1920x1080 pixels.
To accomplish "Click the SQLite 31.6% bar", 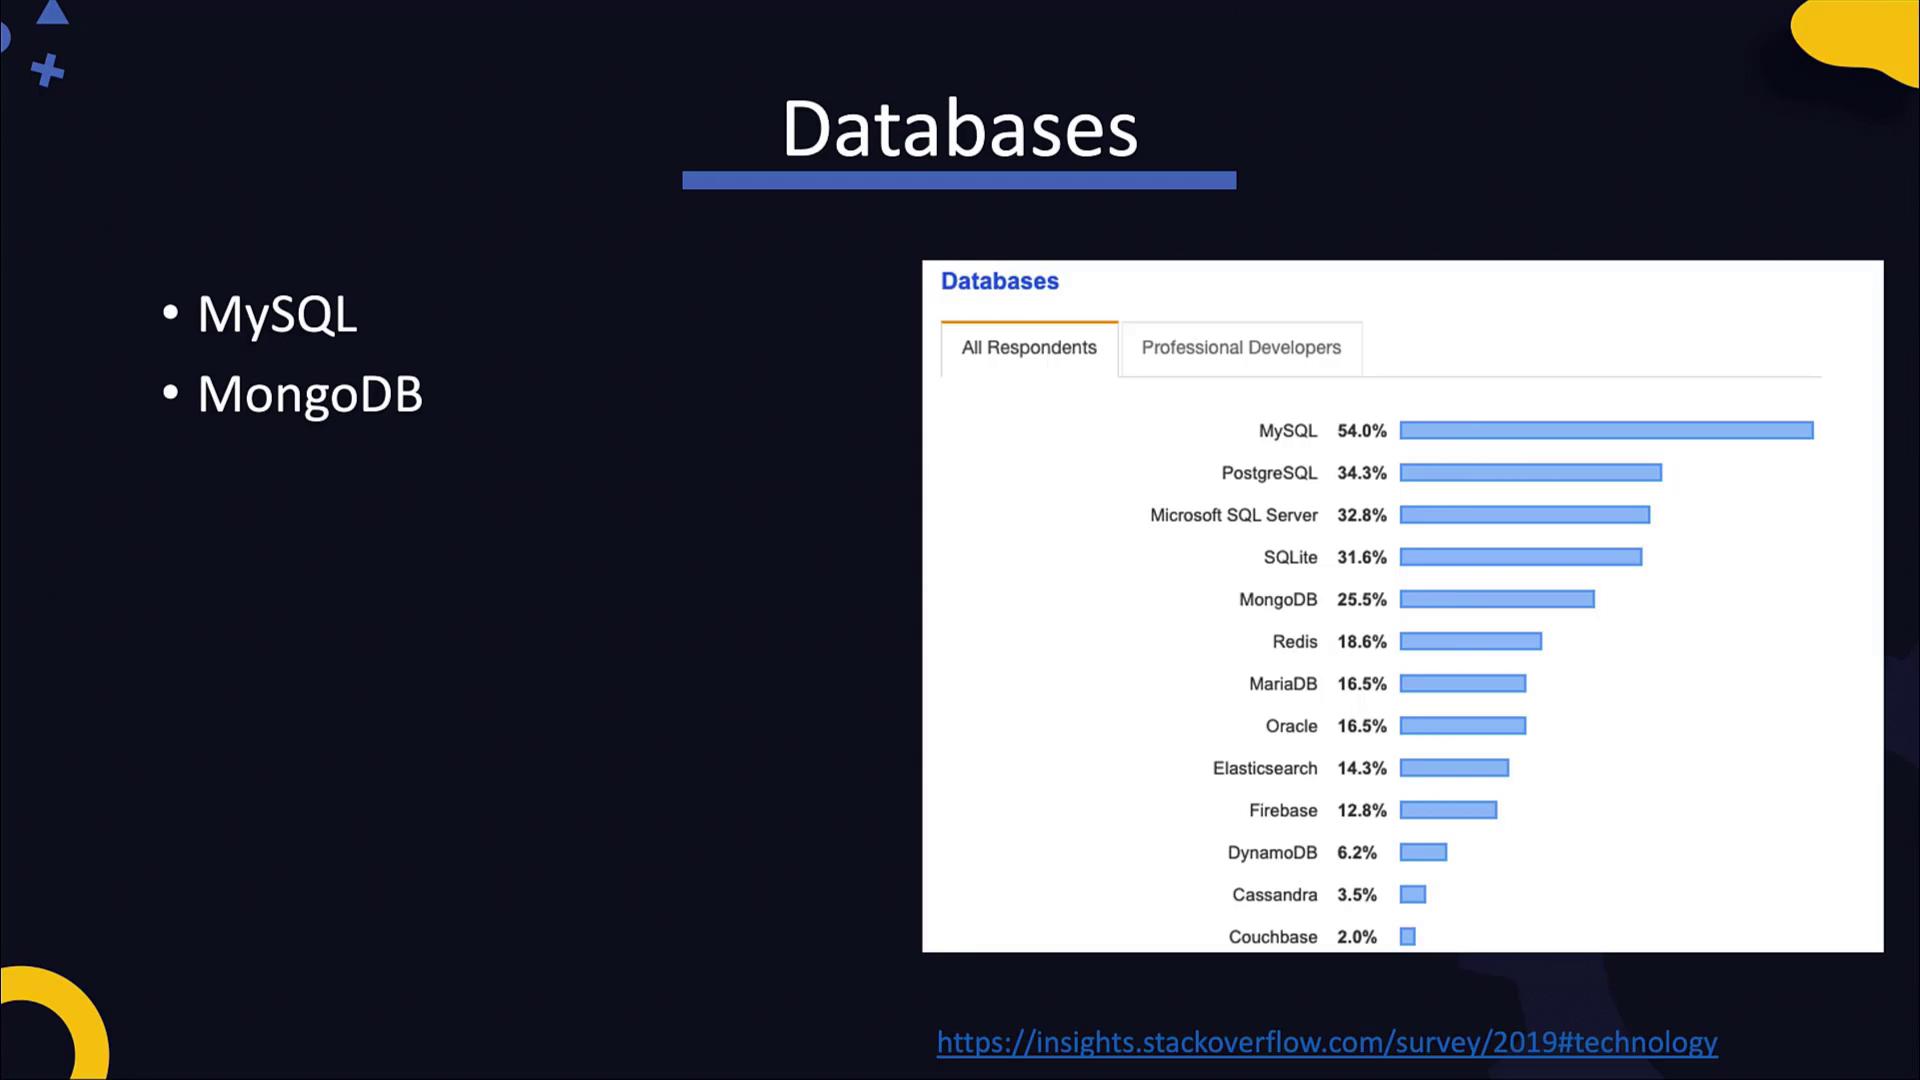I will point(1520,557).
